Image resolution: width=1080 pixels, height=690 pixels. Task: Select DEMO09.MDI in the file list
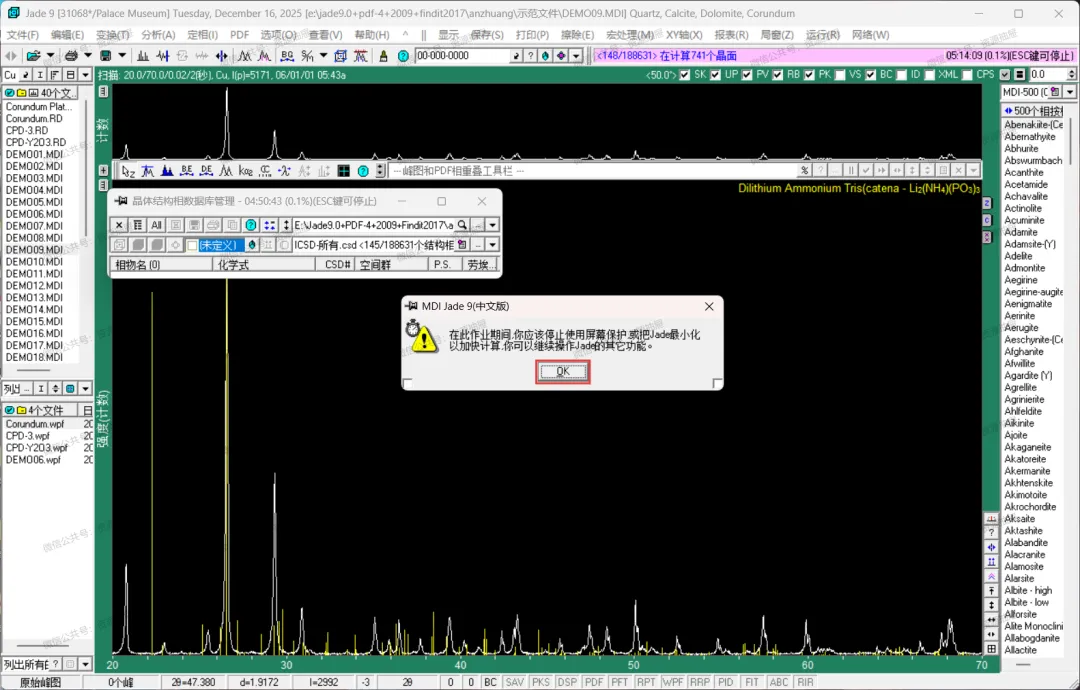[34, 249]
